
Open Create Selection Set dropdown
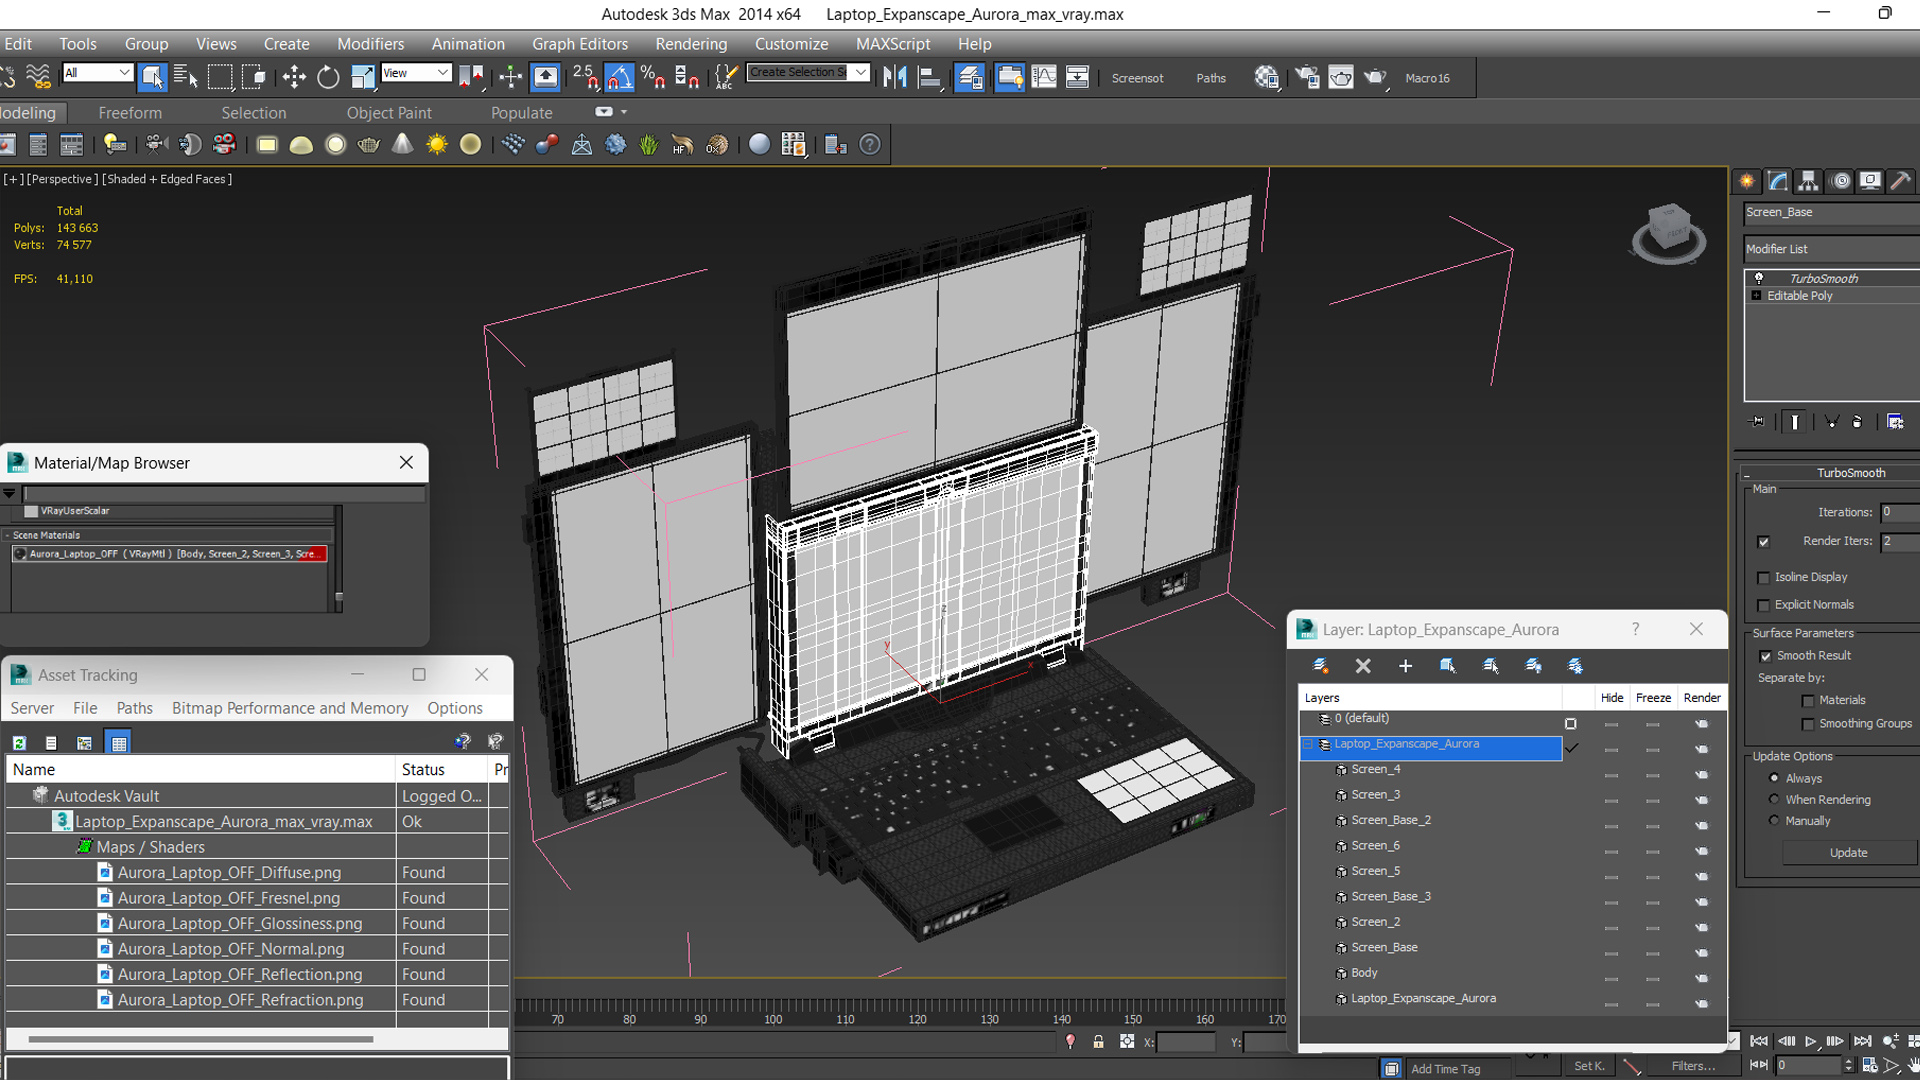[x=860, y=72]
